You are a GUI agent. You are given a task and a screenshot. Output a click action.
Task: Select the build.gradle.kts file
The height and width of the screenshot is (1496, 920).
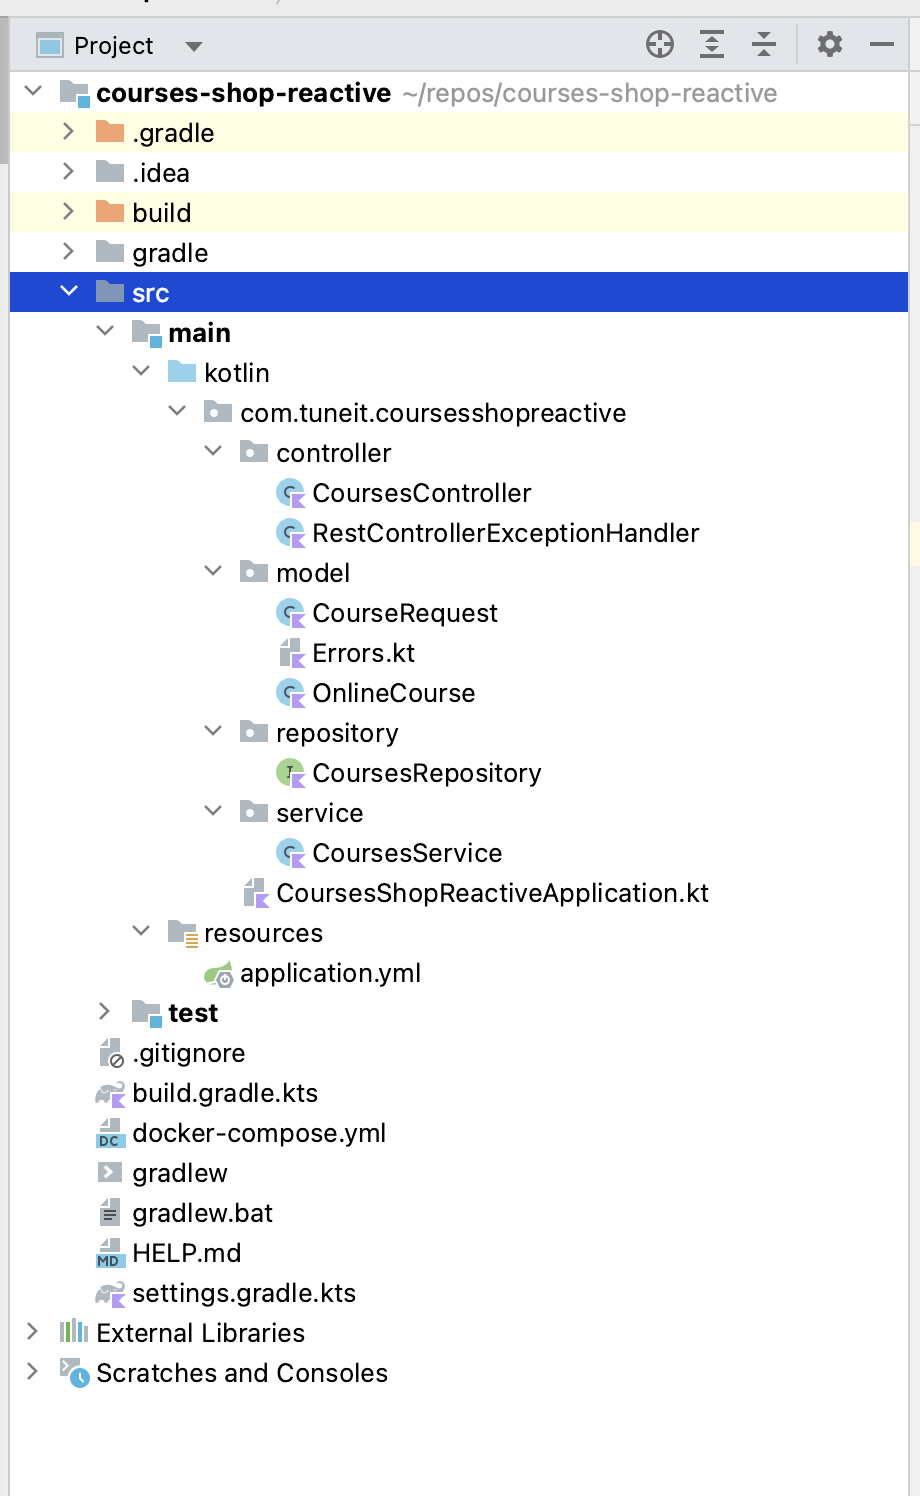coord(224,1093)
